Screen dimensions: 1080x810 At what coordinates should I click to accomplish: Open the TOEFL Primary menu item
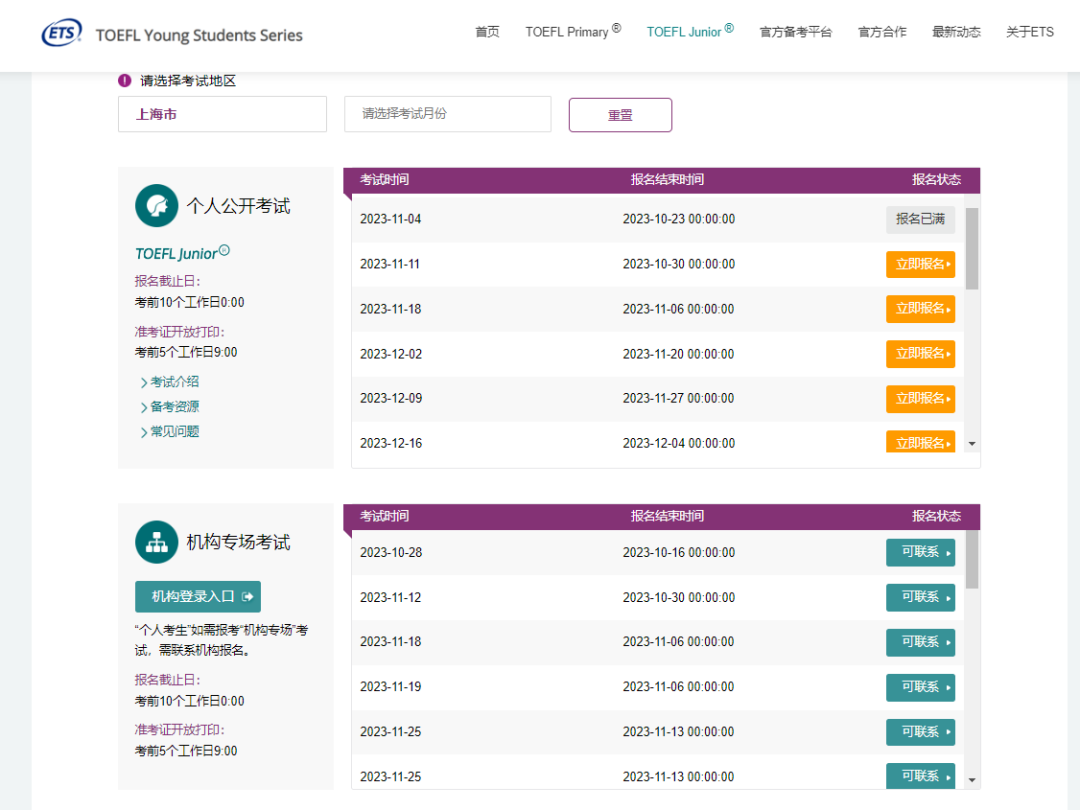point(573,31)
